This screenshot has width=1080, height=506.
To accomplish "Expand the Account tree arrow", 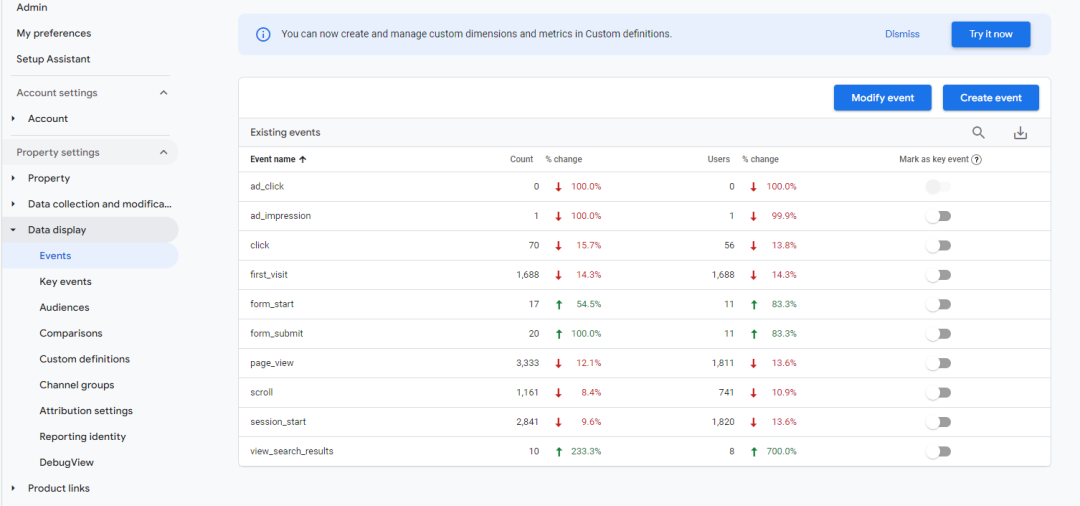I will [x=13, y=118].
